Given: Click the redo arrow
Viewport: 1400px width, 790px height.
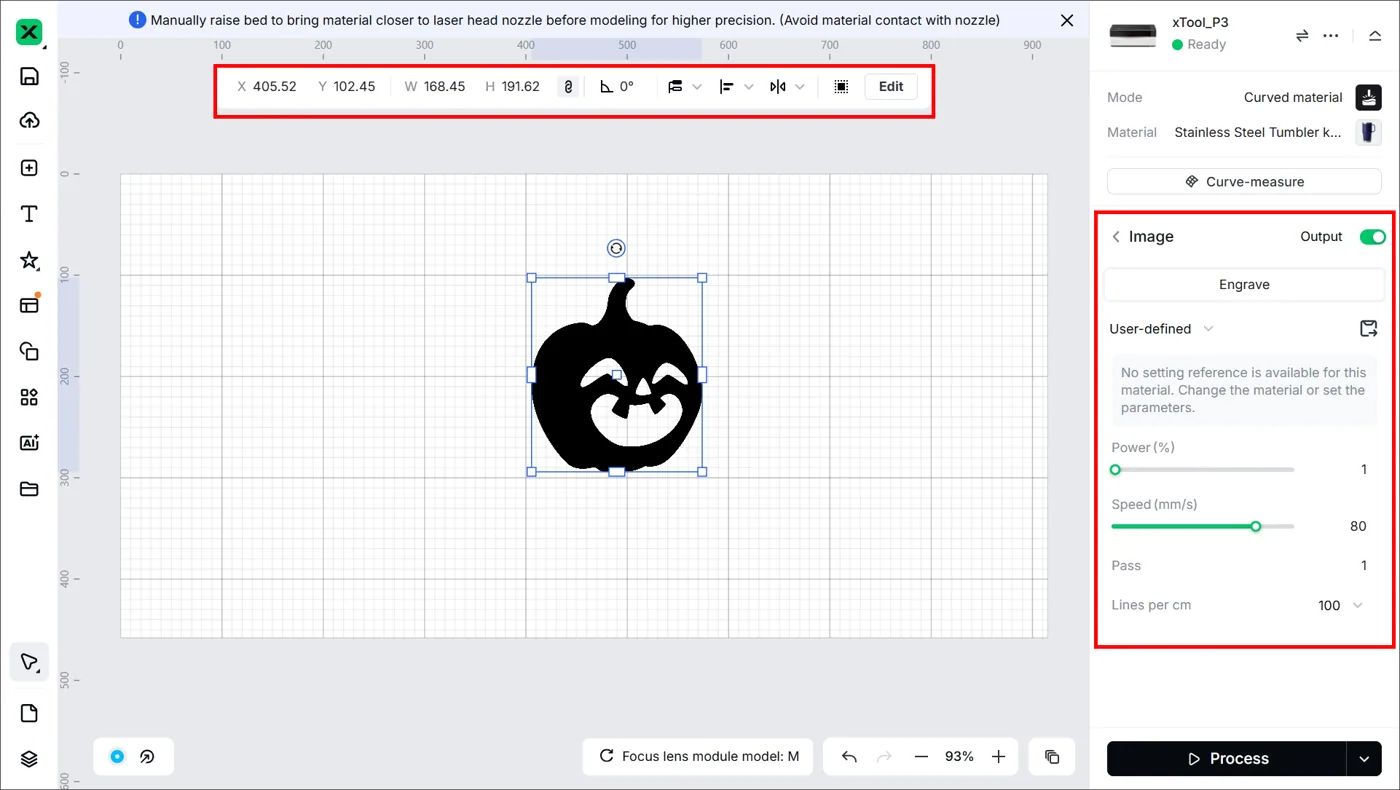Looking at the screenshot, I should (x=884, y=757).
